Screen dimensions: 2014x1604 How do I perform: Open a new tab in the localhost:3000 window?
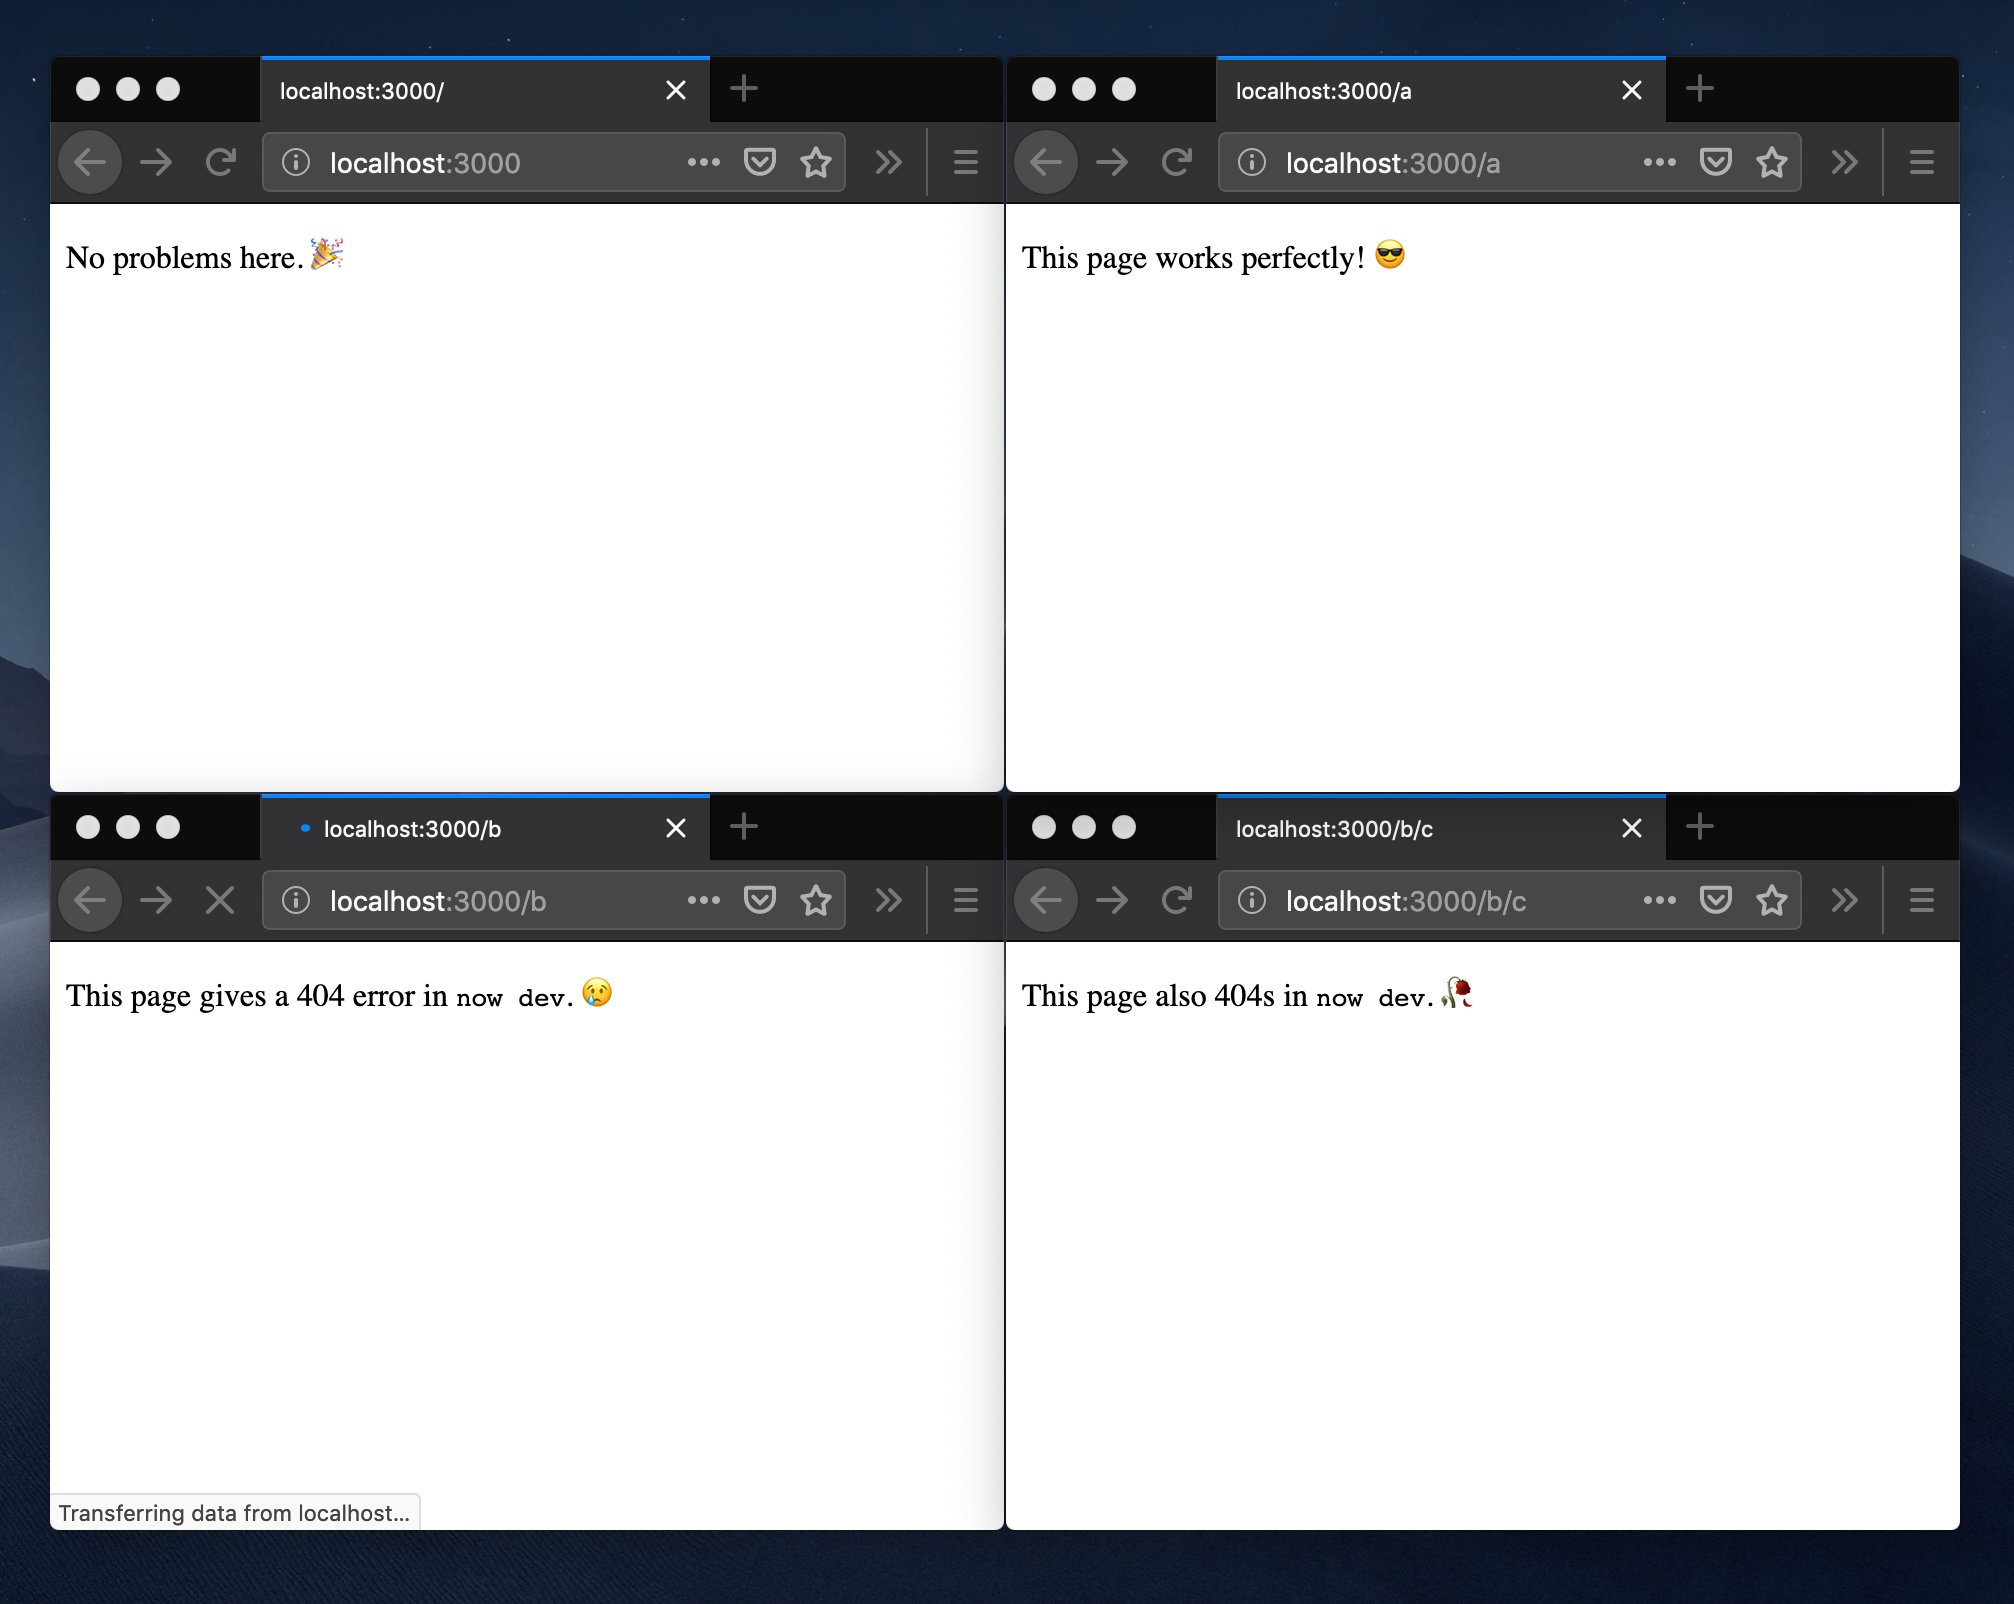point(743,89)
